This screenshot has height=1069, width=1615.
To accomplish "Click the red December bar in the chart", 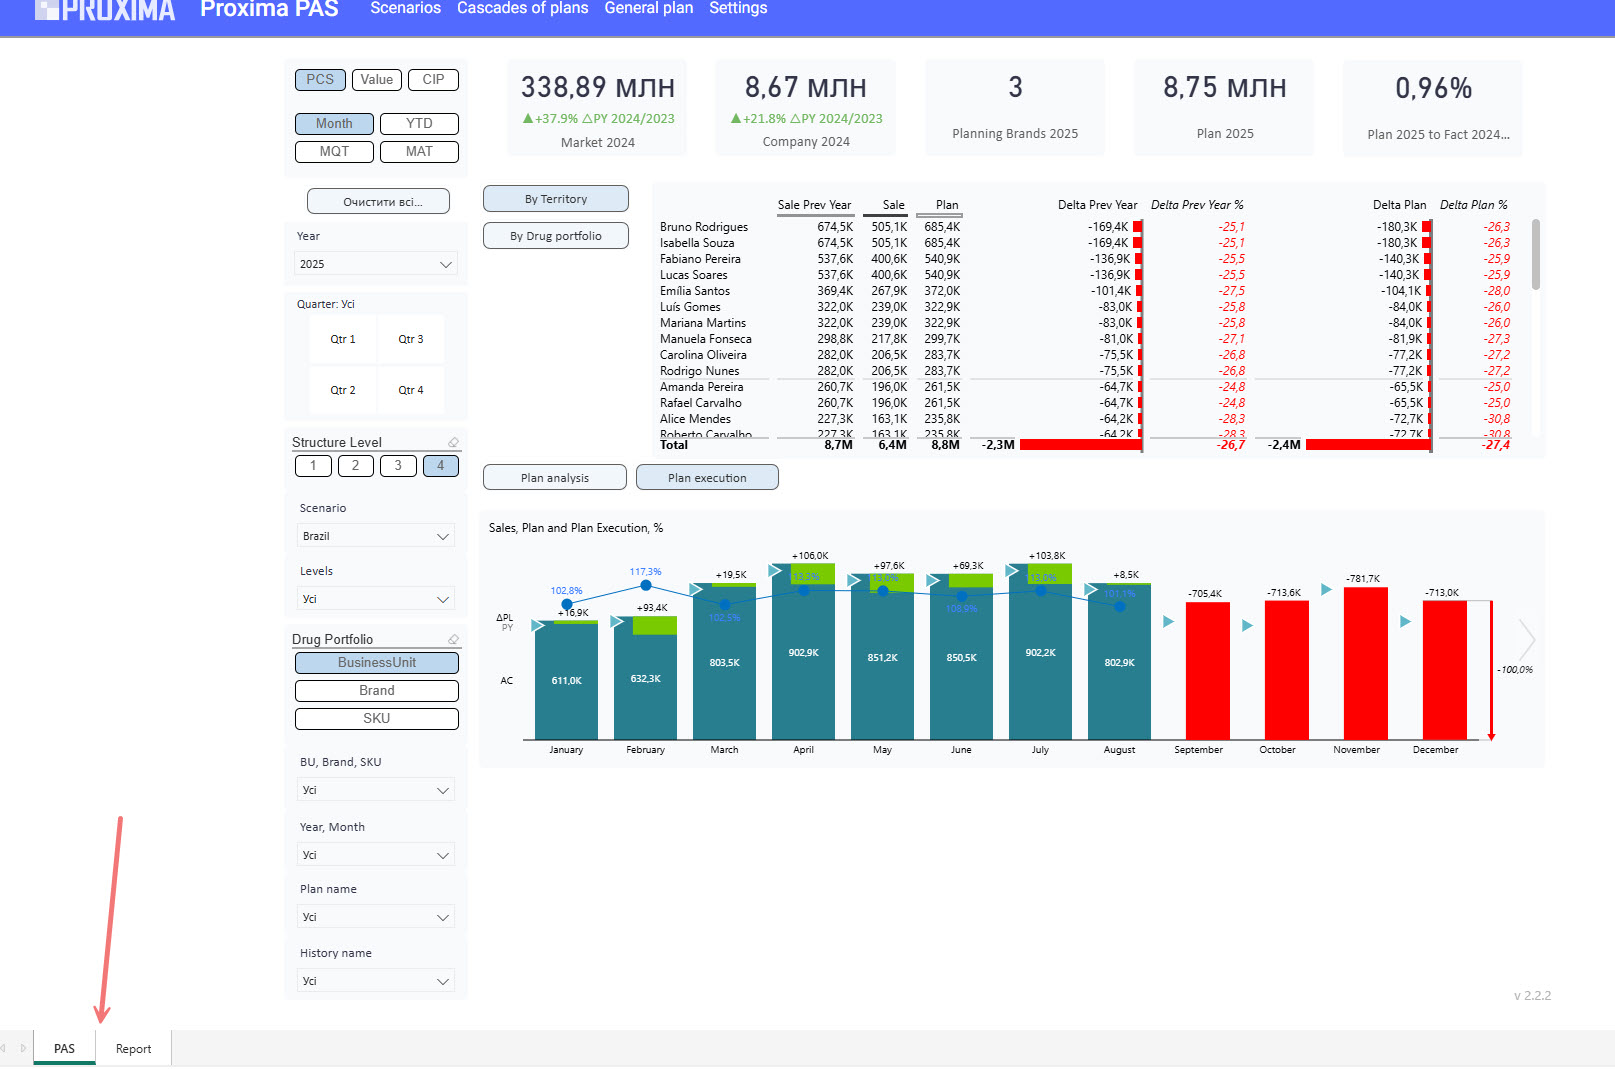I will (1444, 670).
